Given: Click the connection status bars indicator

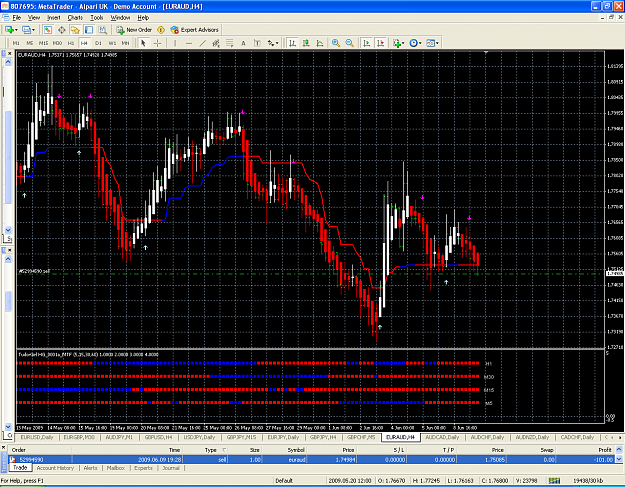Looking at the screenshot, I should 554,481.
